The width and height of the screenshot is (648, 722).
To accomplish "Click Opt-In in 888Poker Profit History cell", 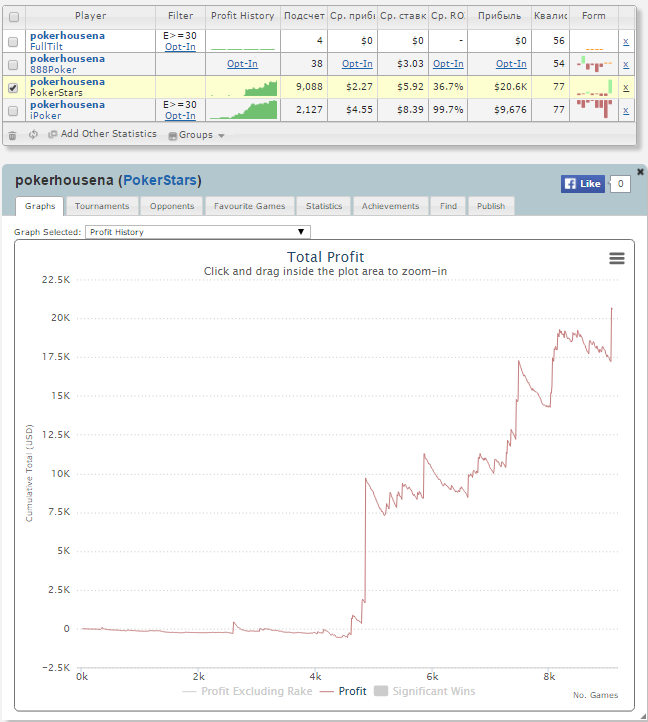I will (242, 64).
